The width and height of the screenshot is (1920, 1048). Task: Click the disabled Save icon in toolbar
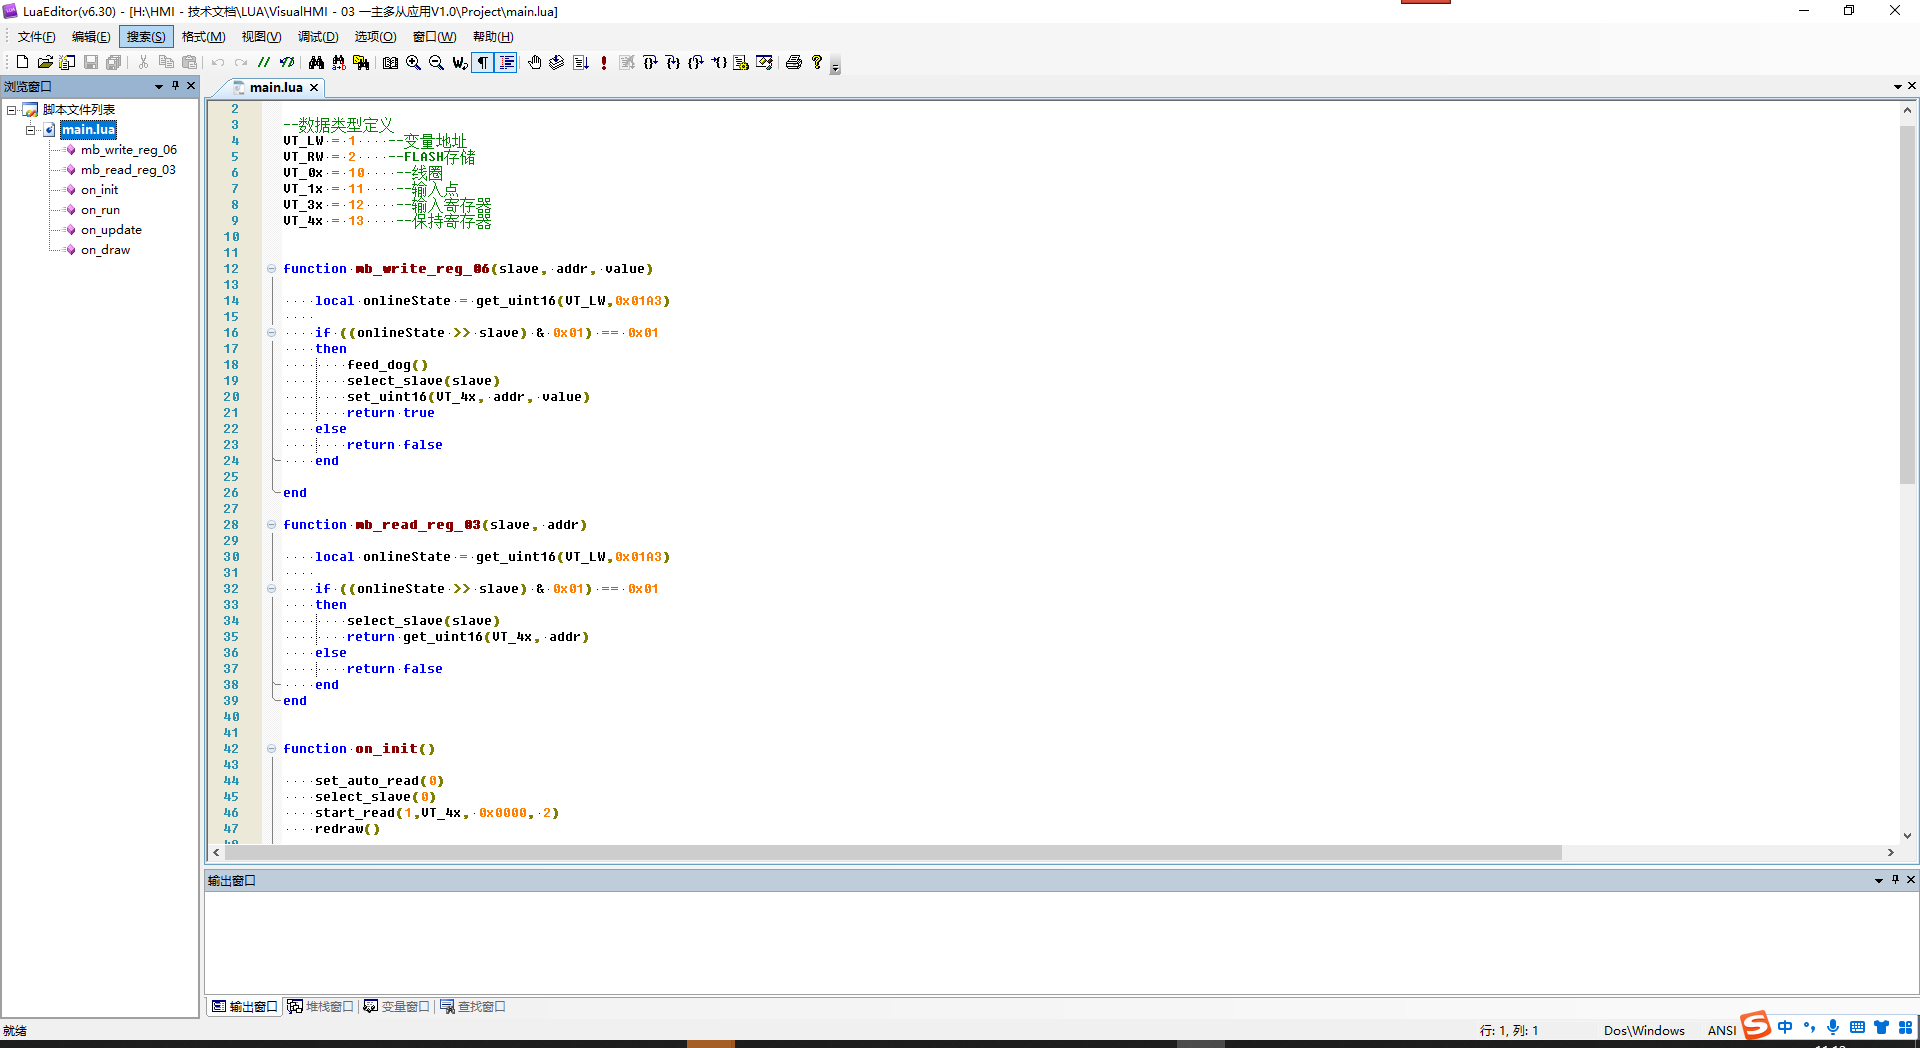(91, 62)
